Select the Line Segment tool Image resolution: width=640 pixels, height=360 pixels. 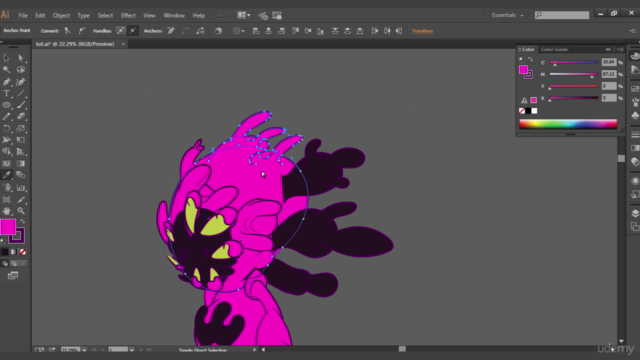point(21,93)
